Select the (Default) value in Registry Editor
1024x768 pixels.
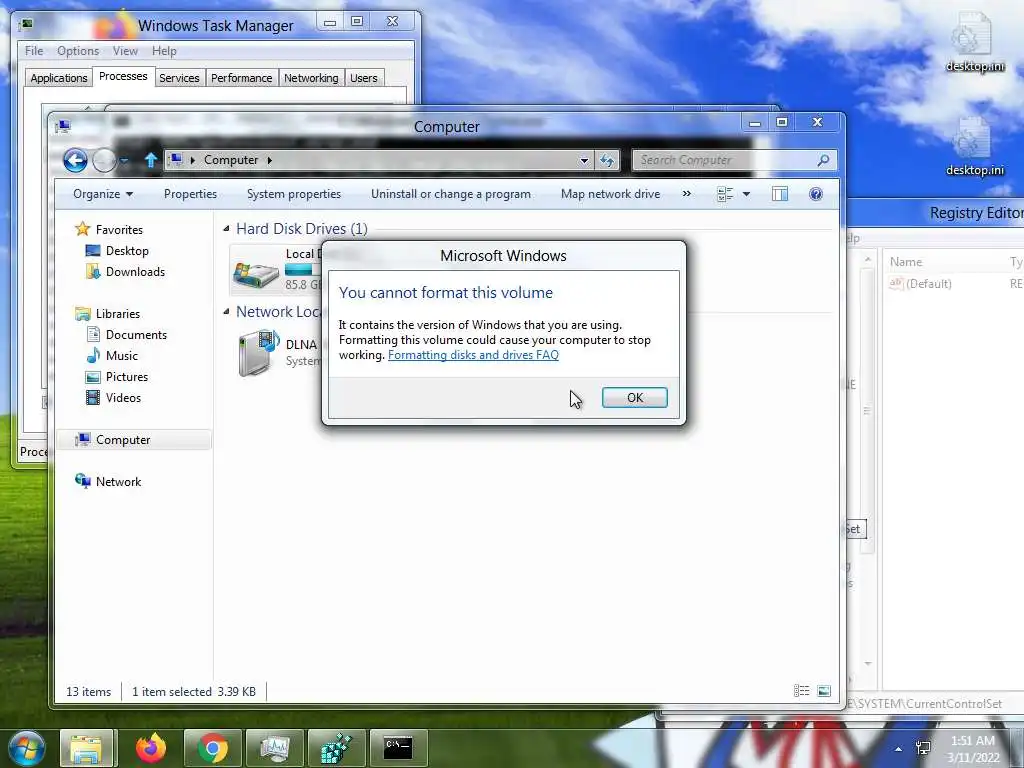pyautogui.click(x=921, y=283)
